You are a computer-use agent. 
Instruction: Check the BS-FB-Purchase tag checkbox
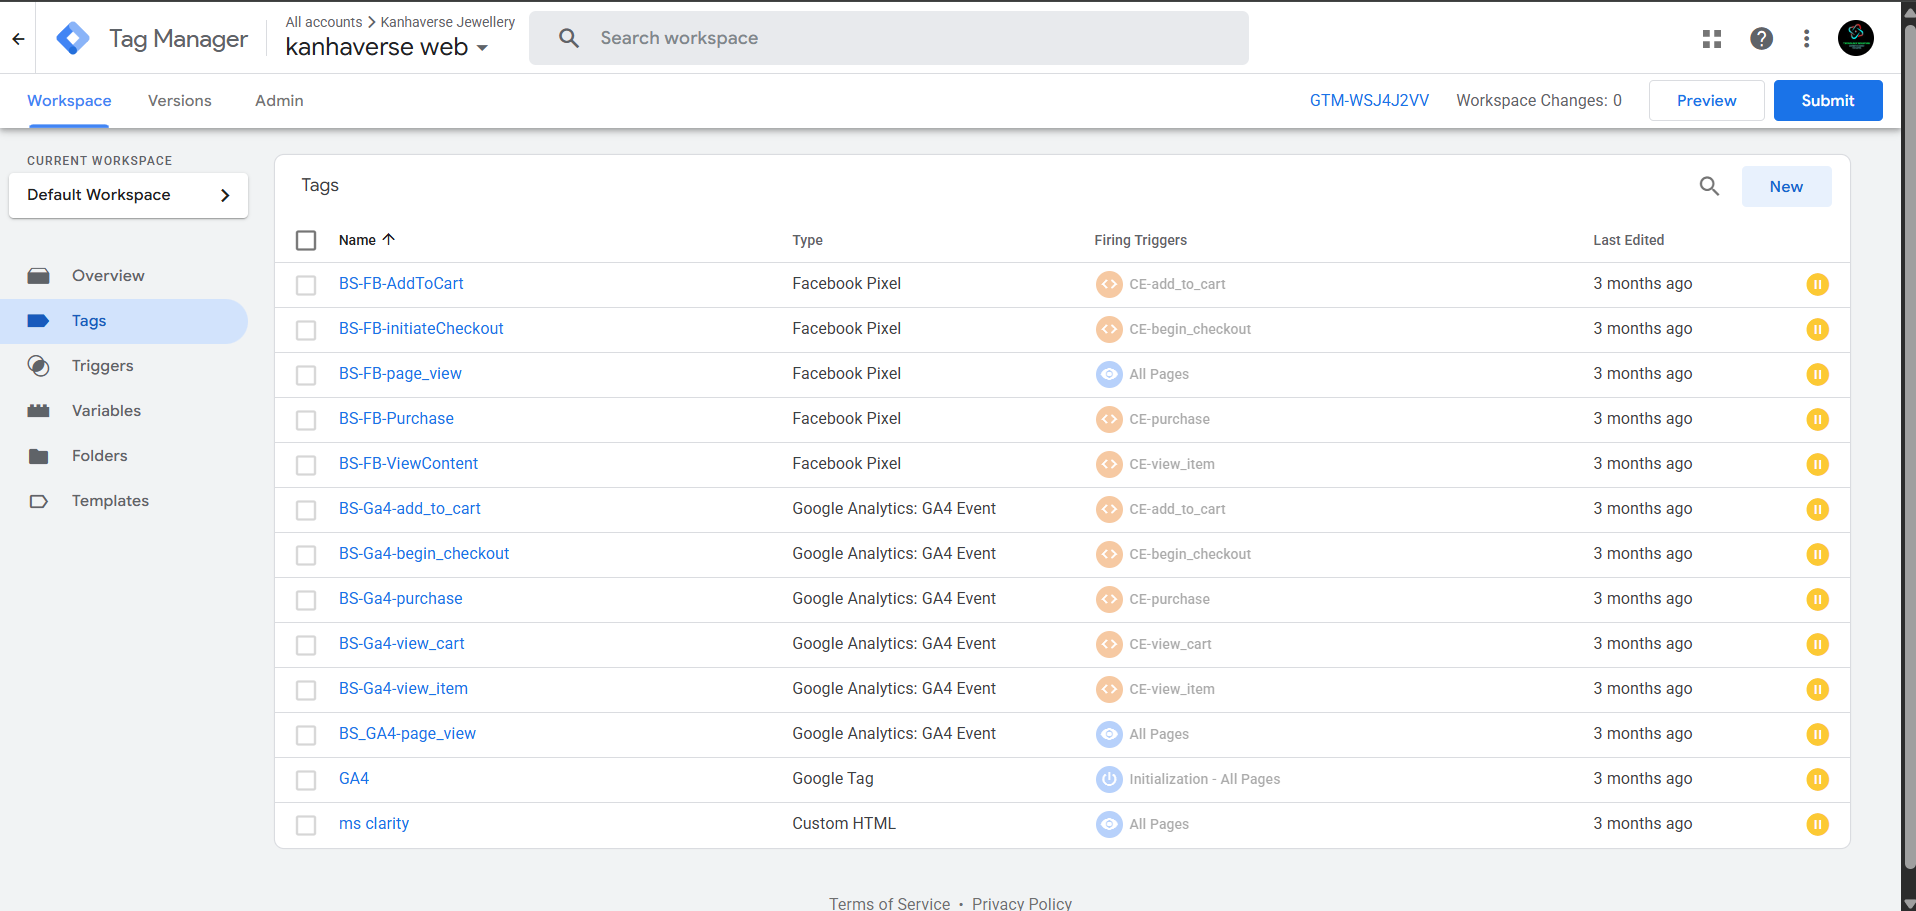pyautogui.click(x=306, y=420)
